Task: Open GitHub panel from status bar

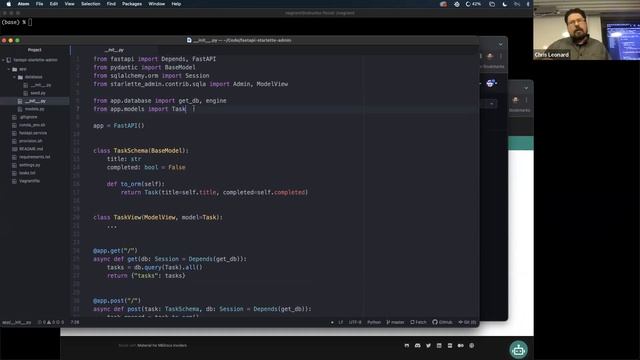Action: (442, 322)
